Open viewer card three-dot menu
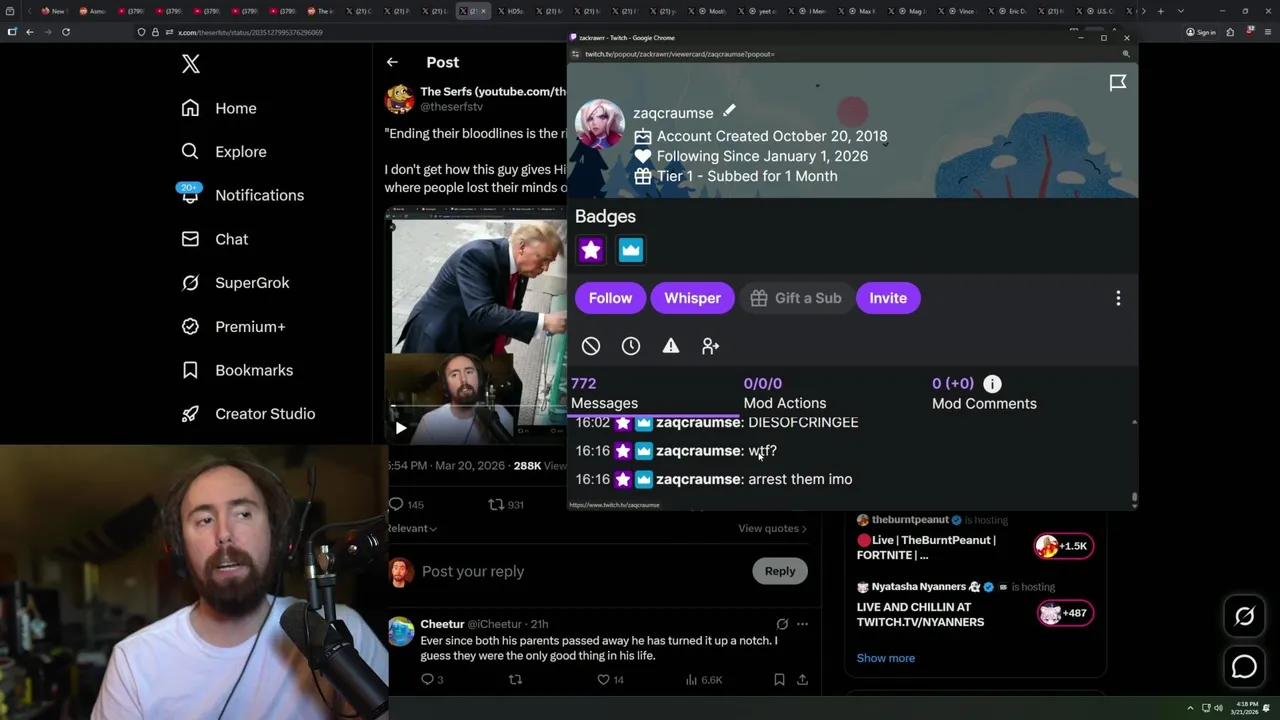Screen dimensions: 1280x720 click(x=1118, y=298)
